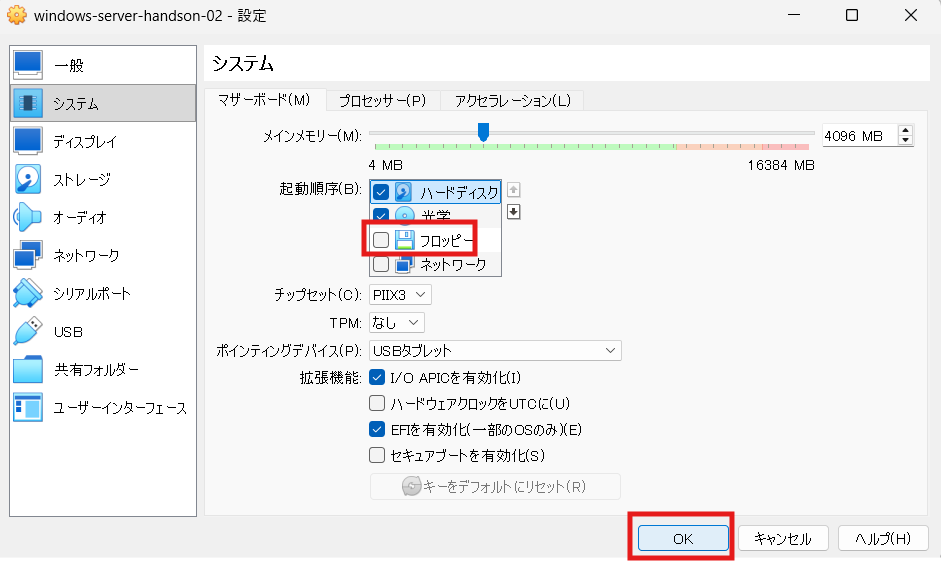This screenshot has width=941, height=562.
Task: Click キャンセル button
Action: click(783, 538)
